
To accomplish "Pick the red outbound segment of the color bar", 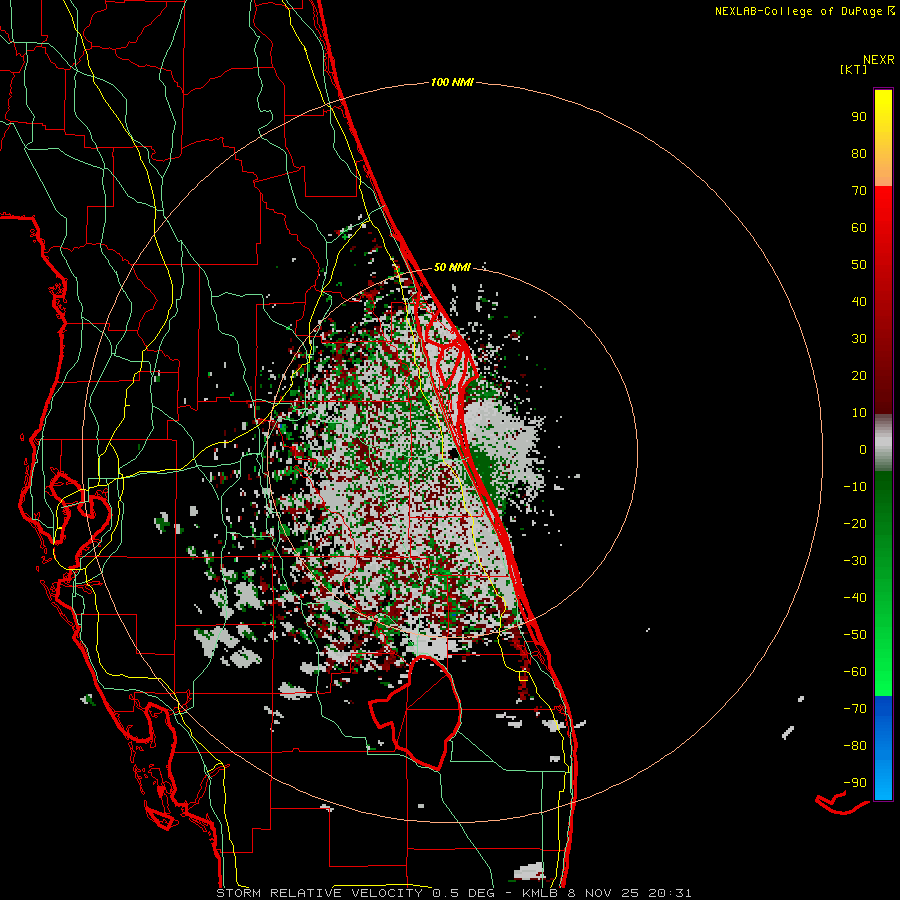I will [883, 300].
